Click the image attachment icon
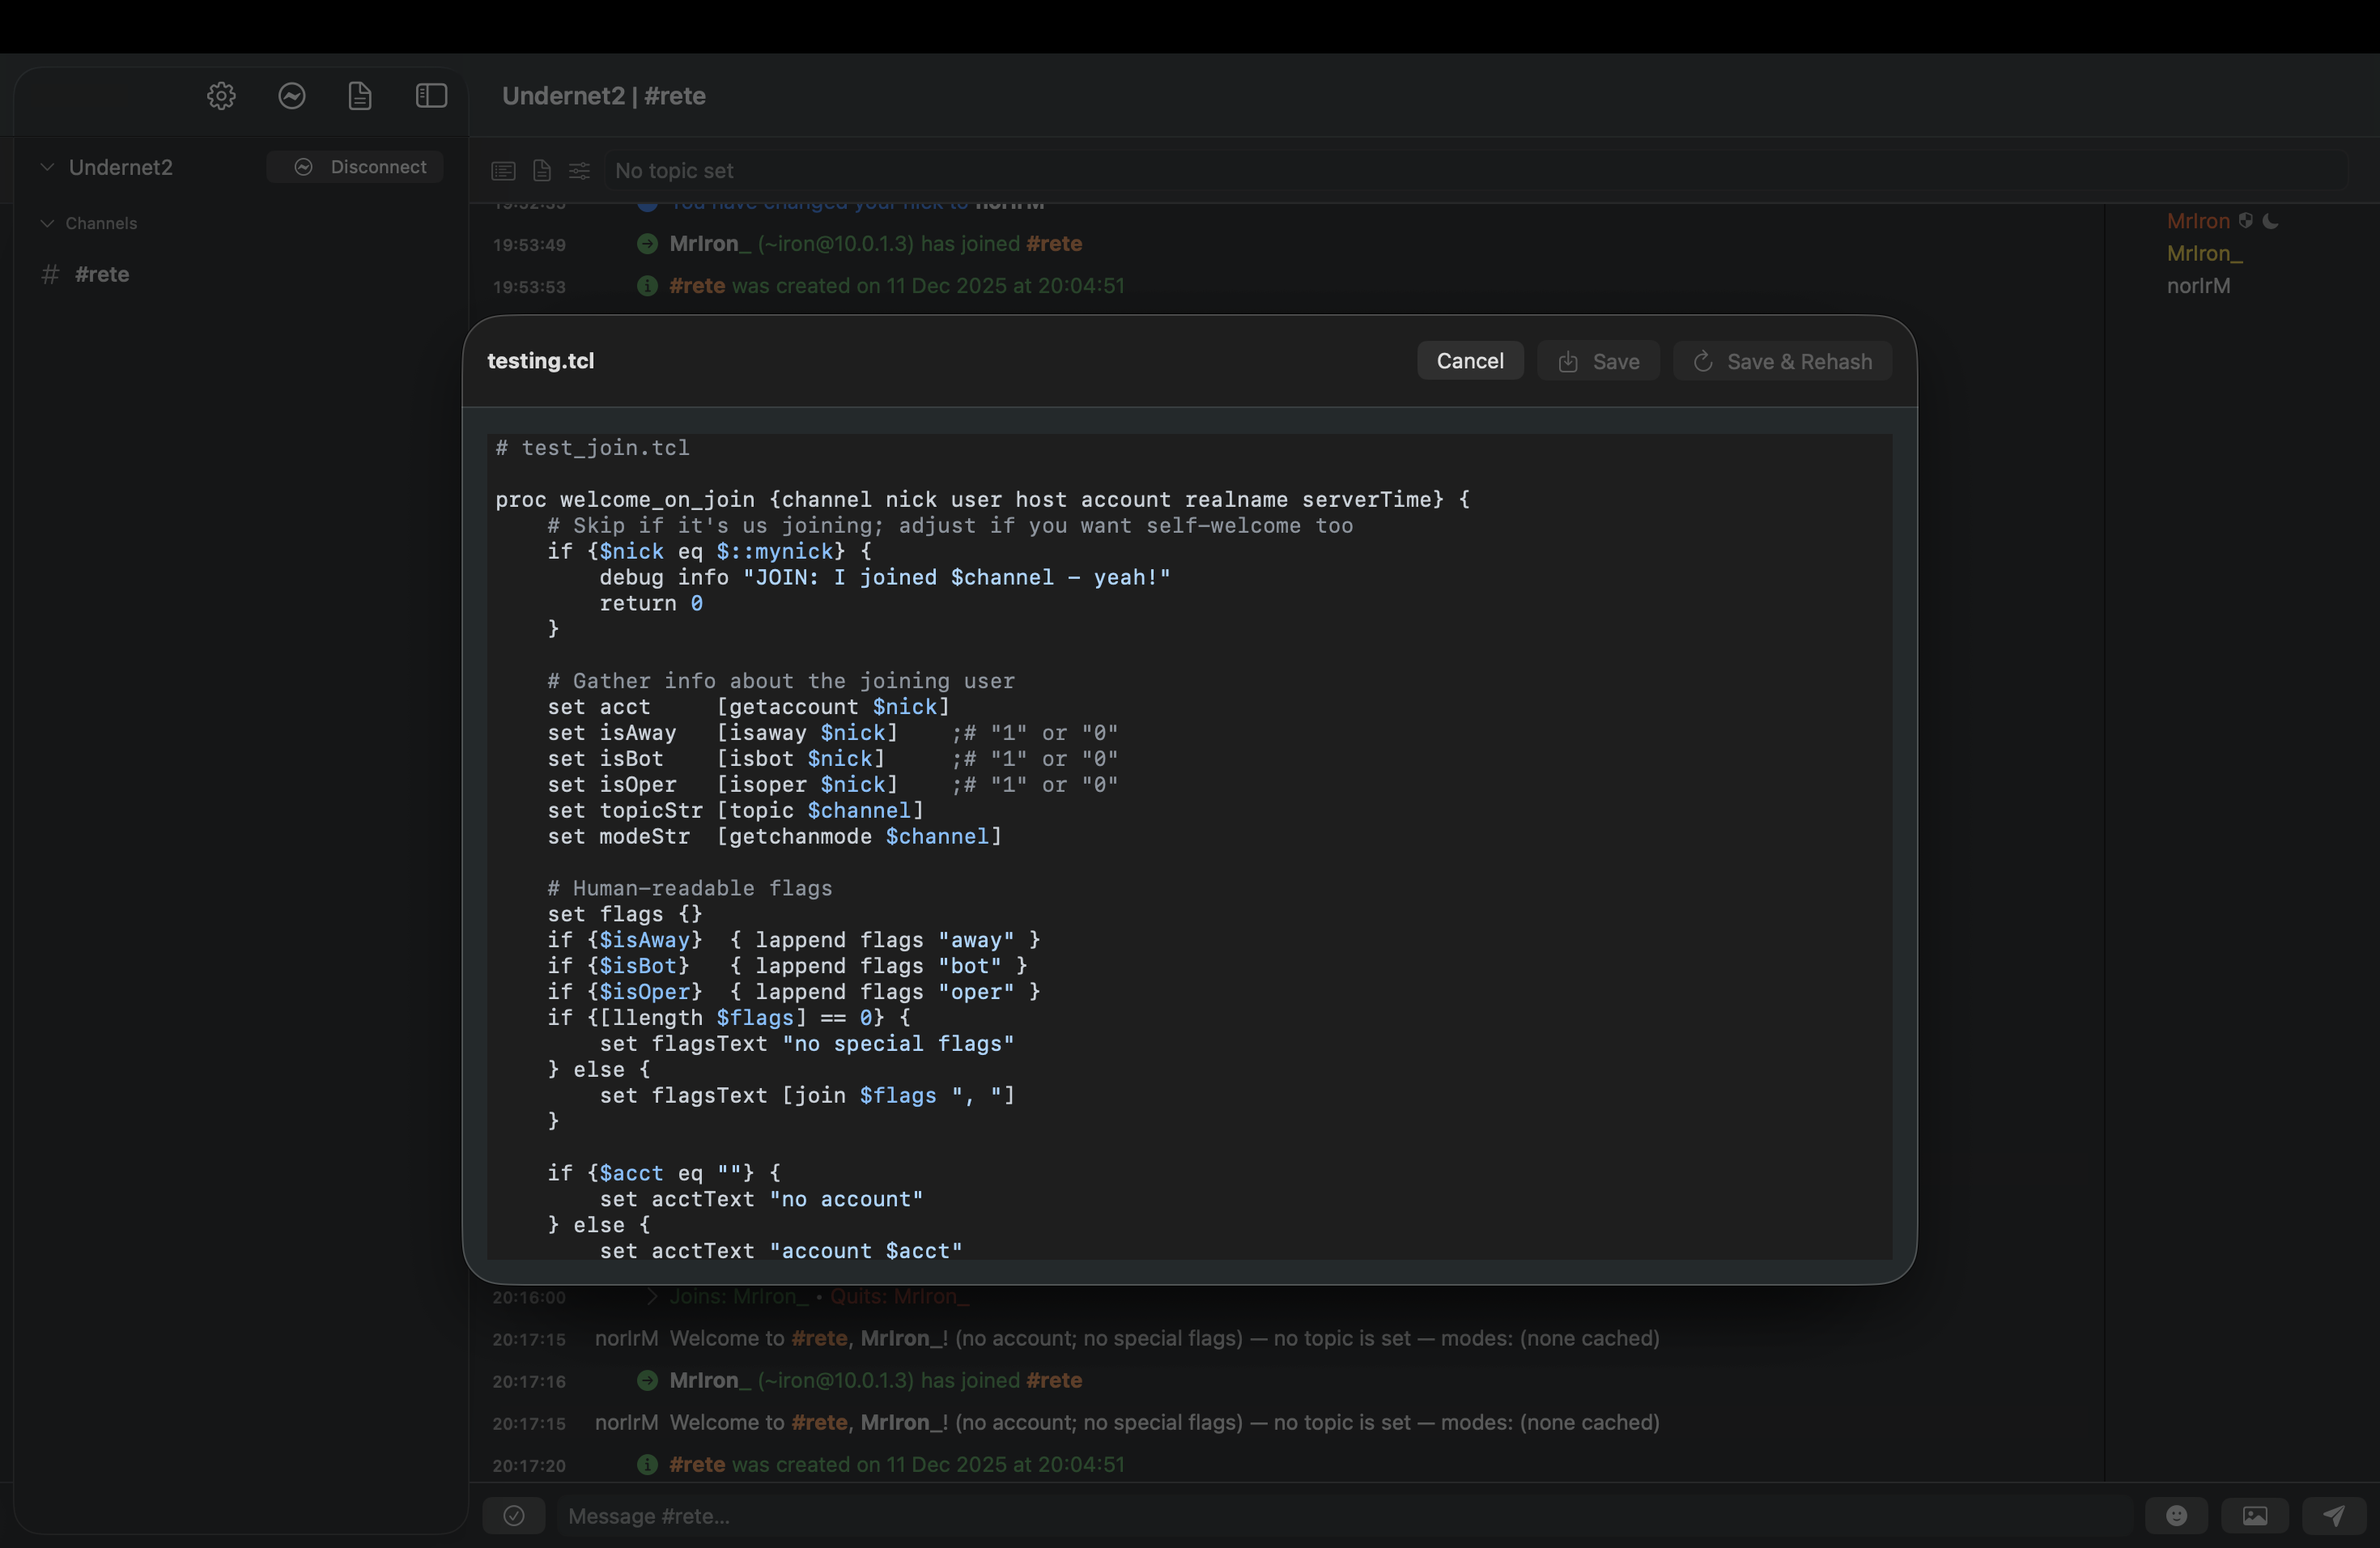The image size is (2380, 1548). (x=2255, y=1515)
